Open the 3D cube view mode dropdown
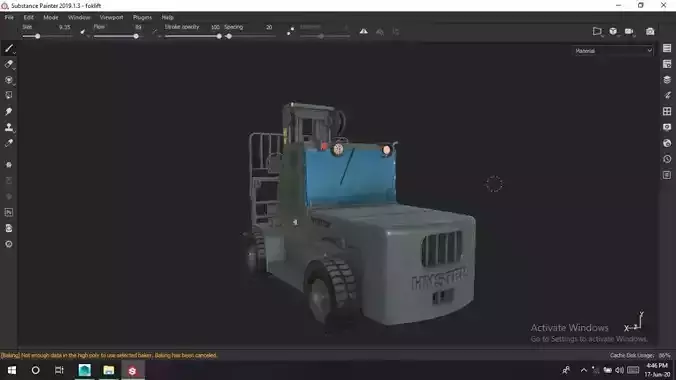This screenshot has width=676, height=380. coord(613,31)
